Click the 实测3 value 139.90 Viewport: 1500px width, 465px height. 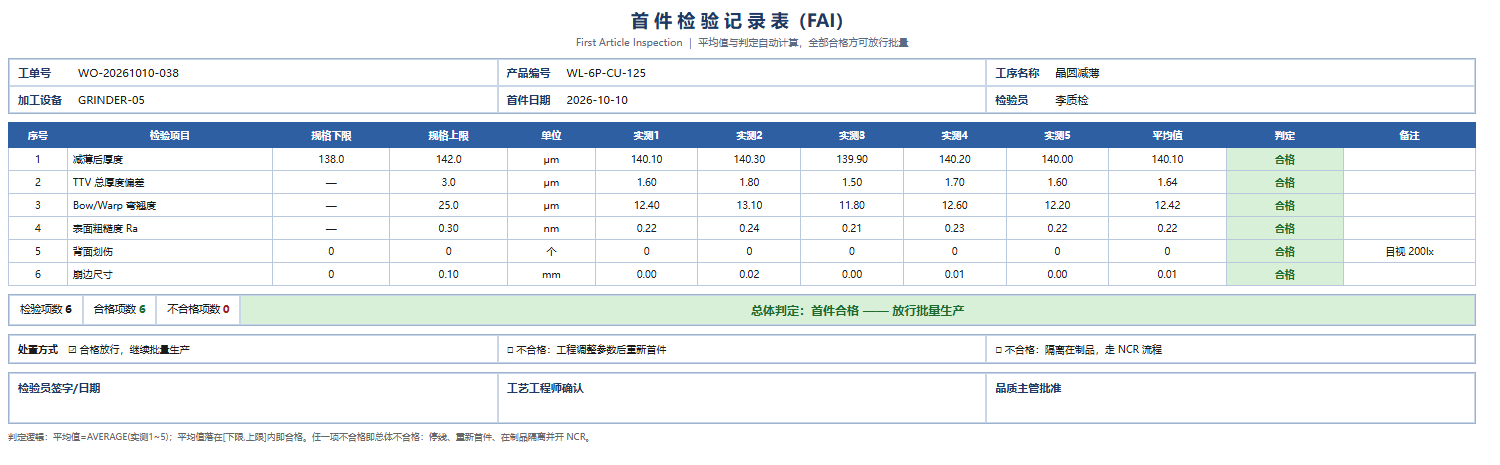pos(852,159)
